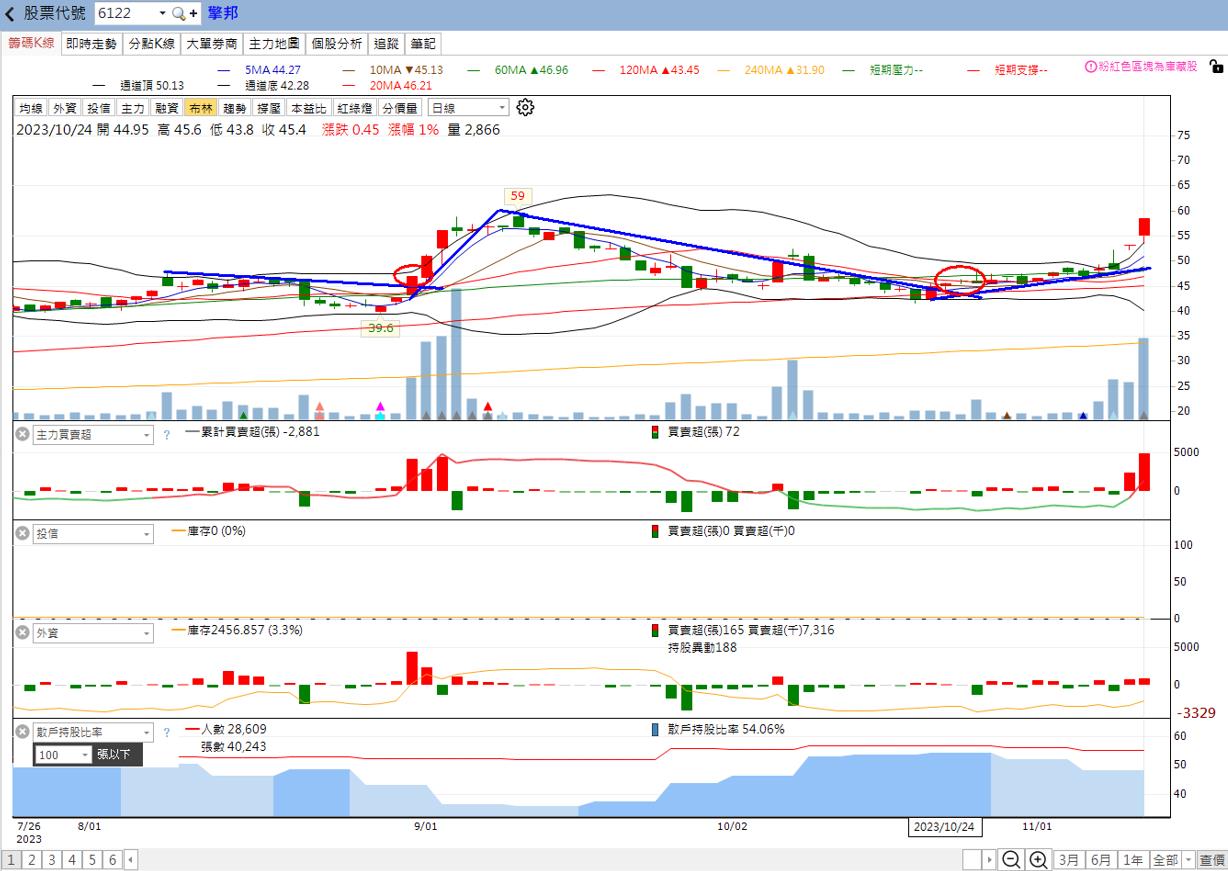Toggle the 布林 Bollinger overlay off
Viewport: 1228px width, 871px height.
[x=200, y=108]
